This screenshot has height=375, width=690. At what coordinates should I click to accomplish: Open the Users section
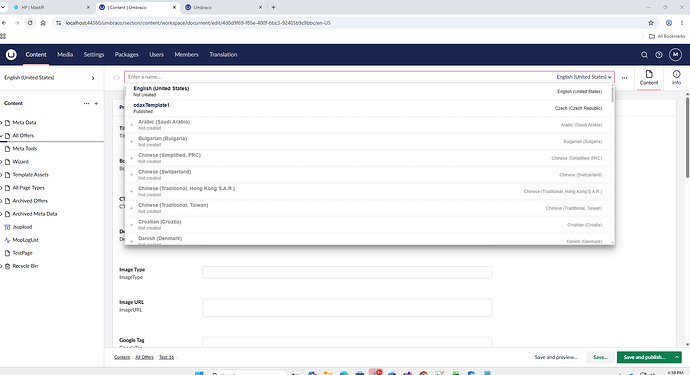(156, 55)
